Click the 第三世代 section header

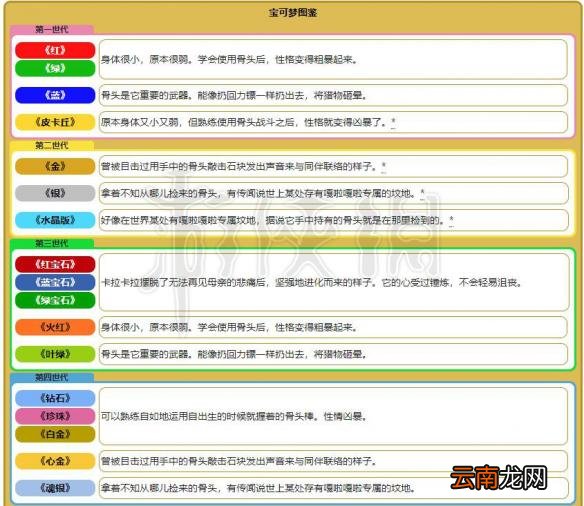tap(51, 244)
